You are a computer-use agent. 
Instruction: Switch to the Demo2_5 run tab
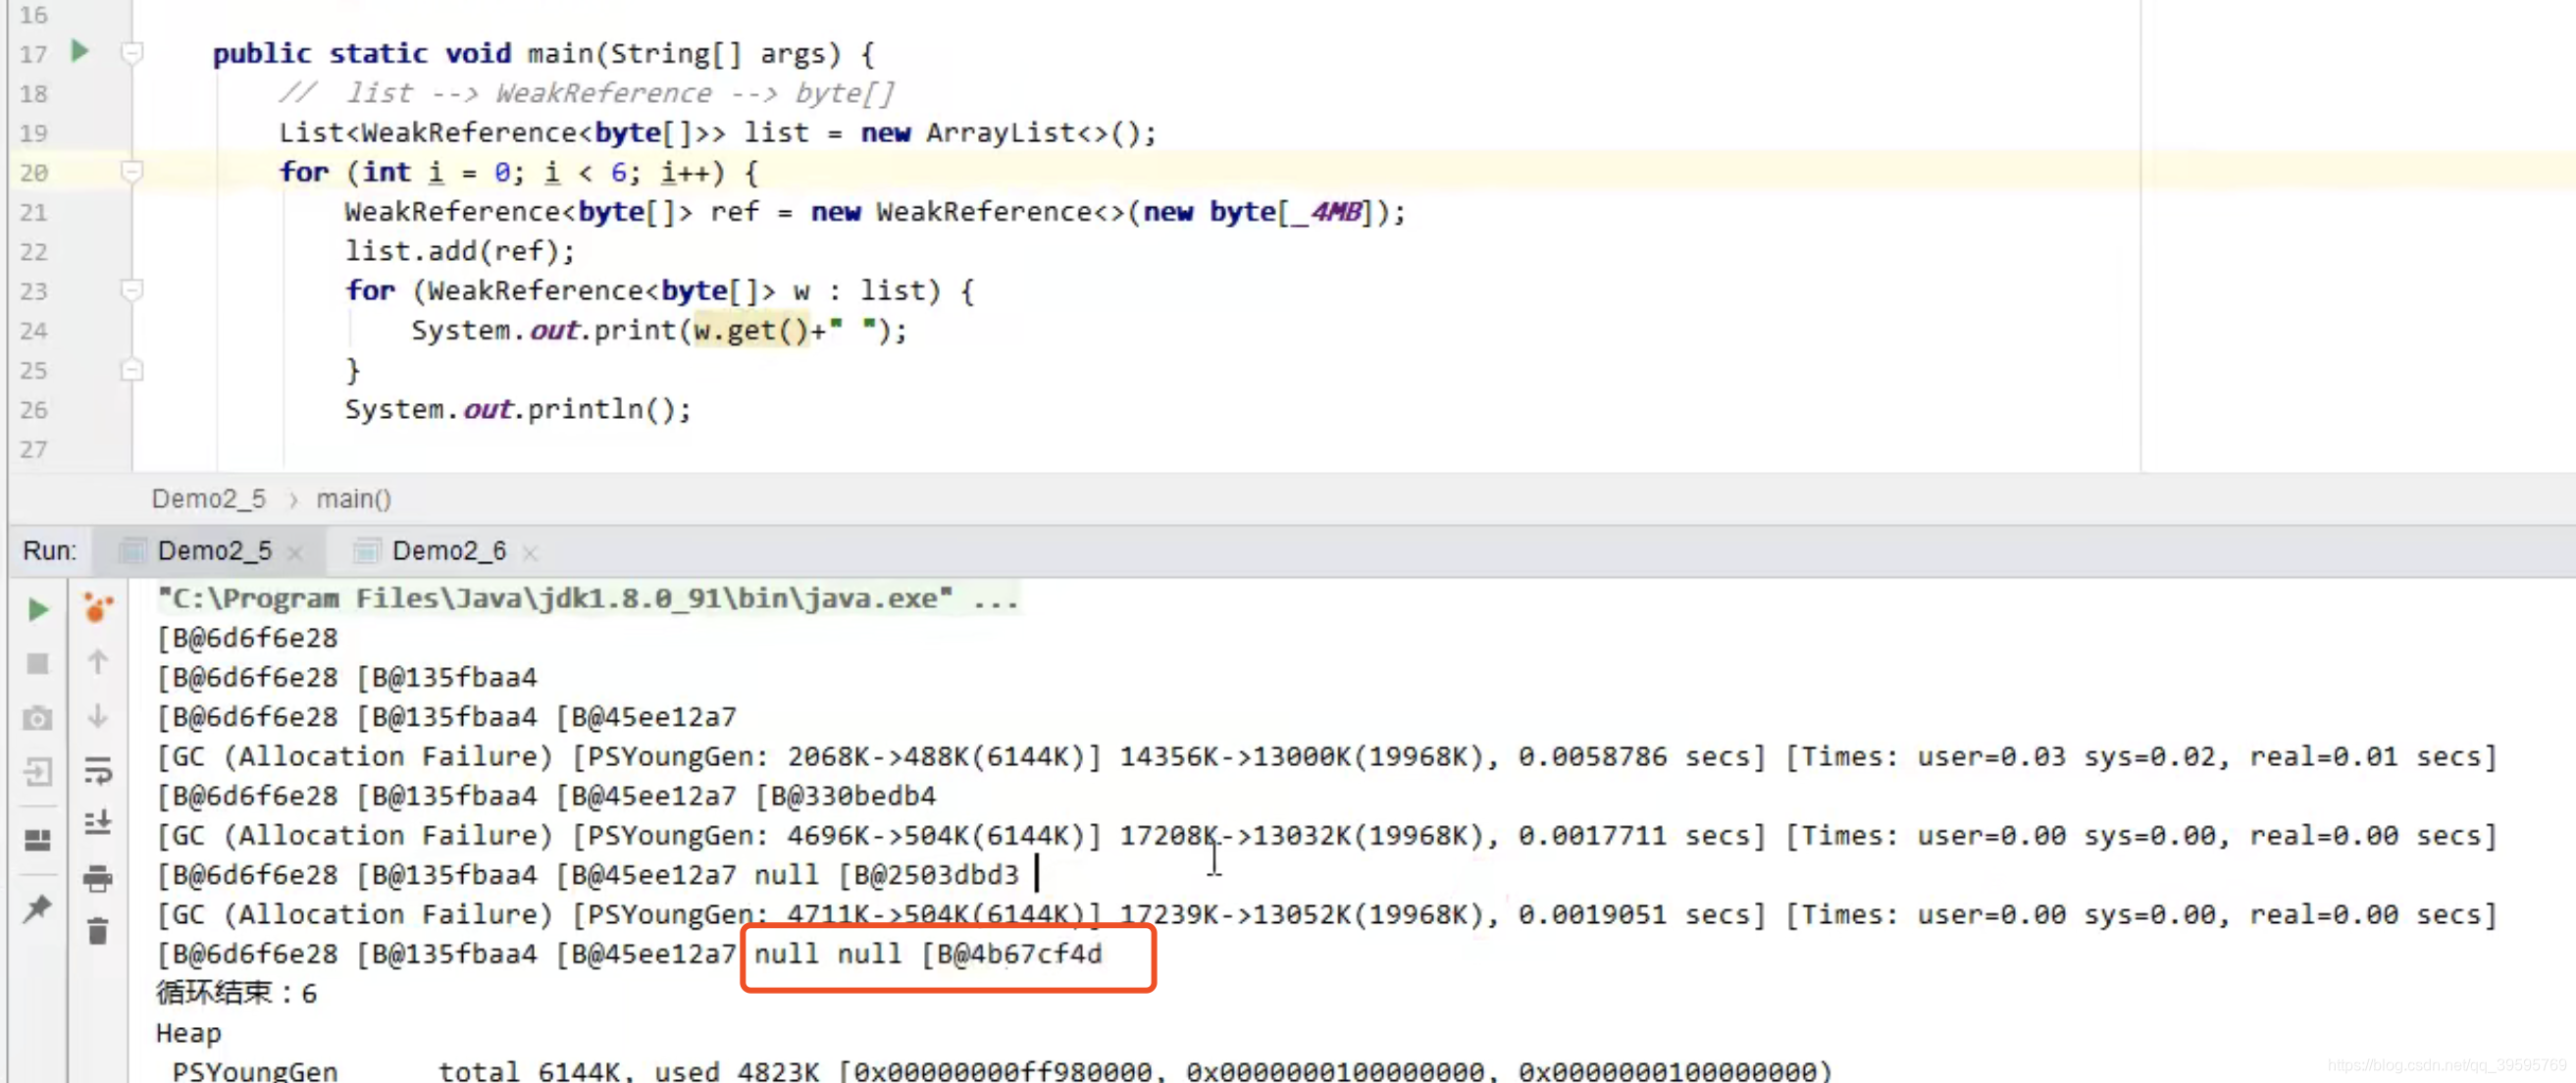point(214,551)
